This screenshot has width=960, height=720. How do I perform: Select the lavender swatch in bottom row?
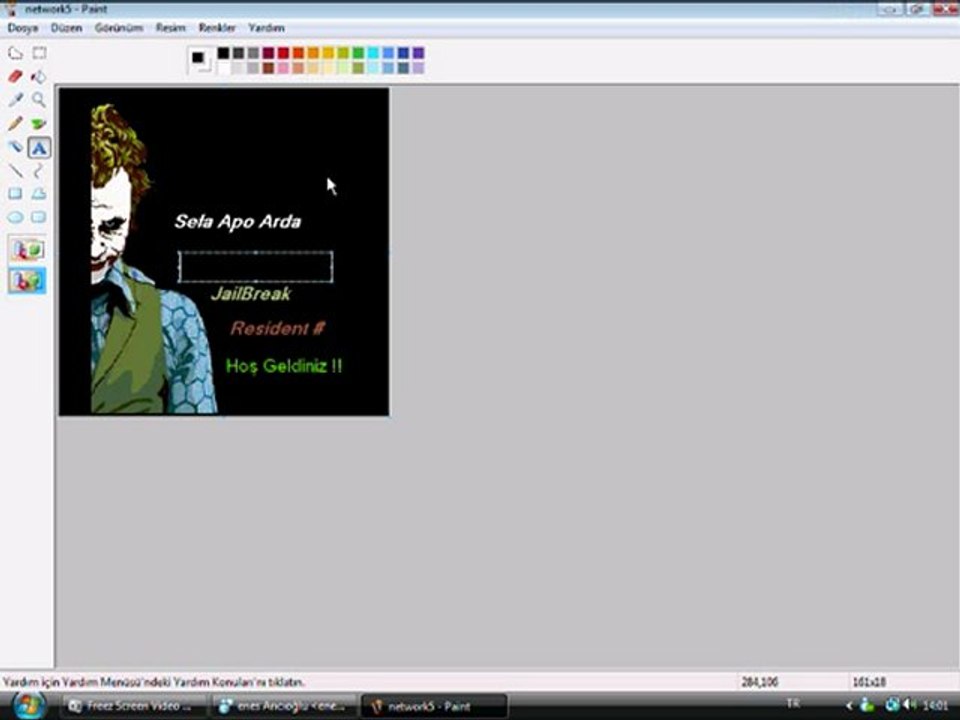tap(418, 68)
